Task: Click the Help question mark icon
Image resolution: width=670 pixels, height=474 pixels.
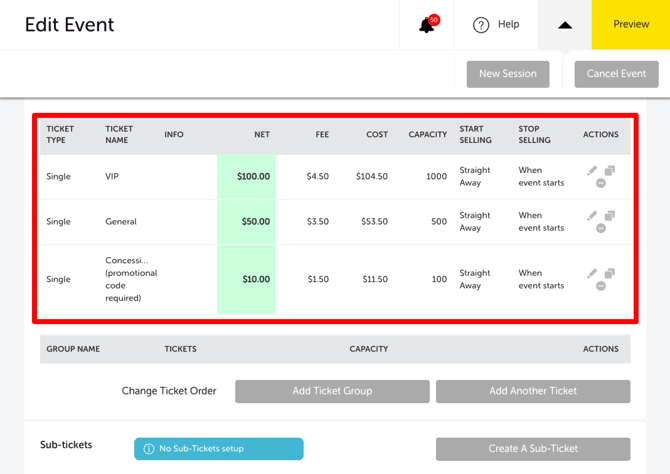Action: coord(481,25)
